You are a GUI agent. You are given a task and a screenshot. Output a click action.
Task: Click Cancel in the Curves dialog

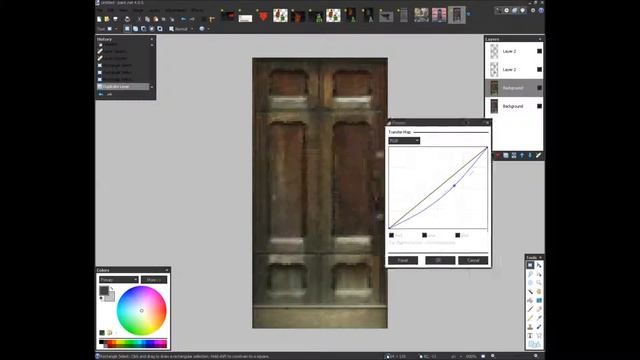473,260
